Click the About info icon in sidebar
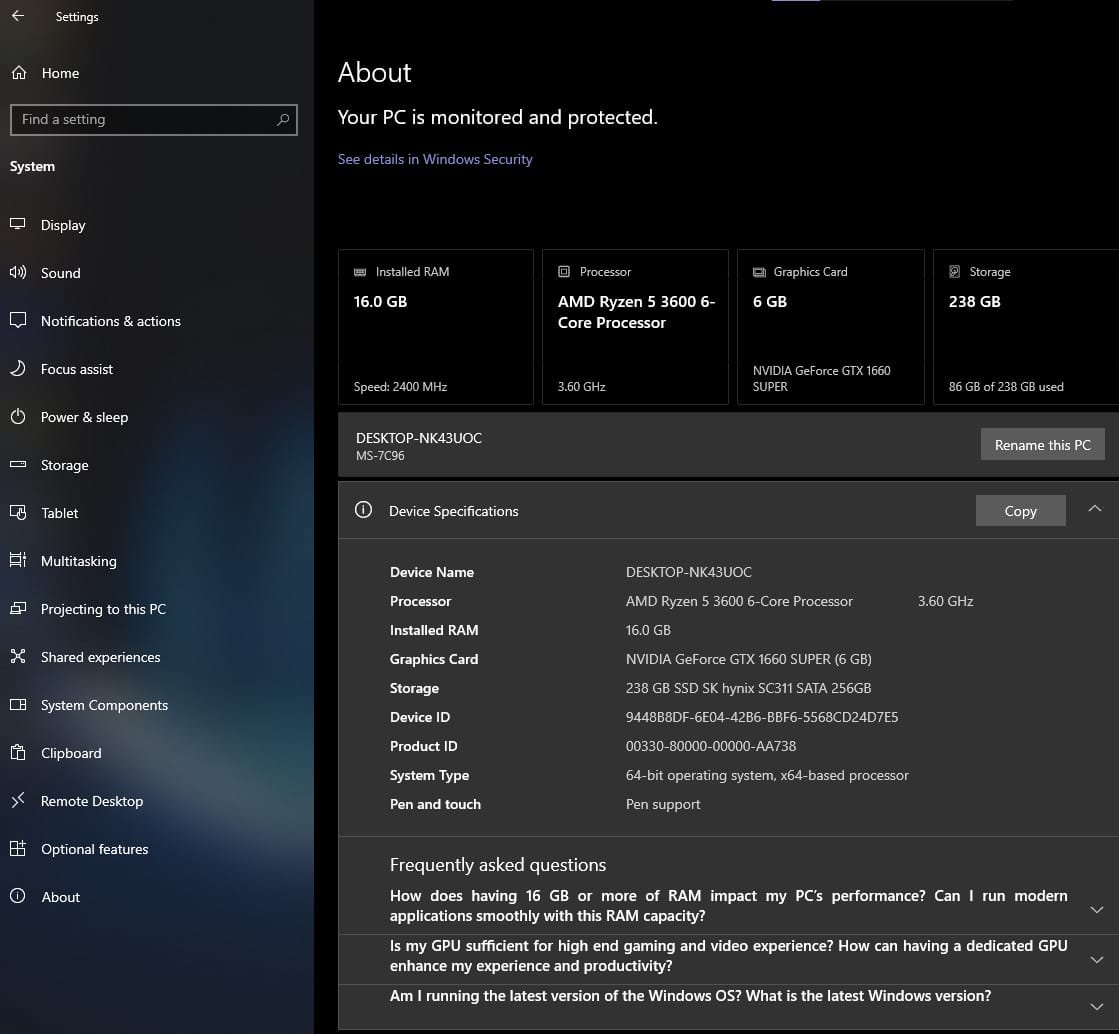 click(x=18, y=896)
